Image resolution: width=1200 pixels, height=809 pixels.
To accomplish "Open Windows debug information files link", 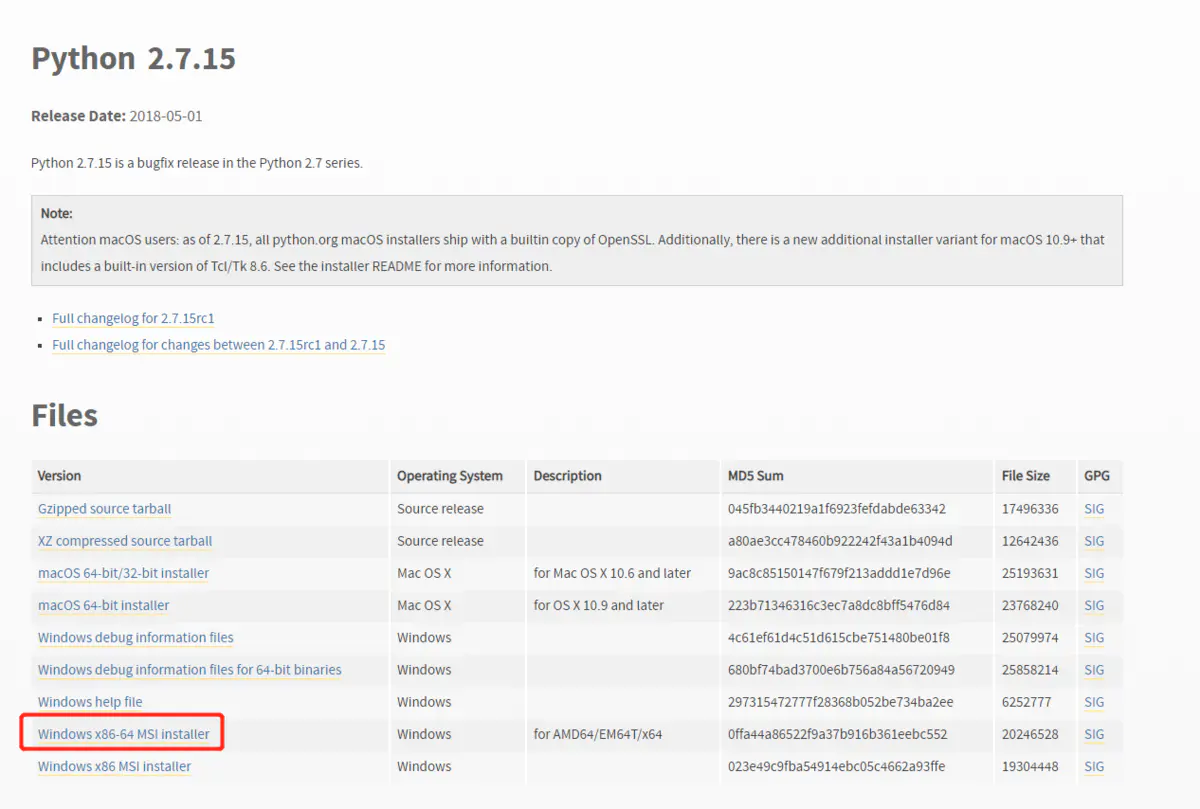I will pyautogui.click(x=135, y=637).
